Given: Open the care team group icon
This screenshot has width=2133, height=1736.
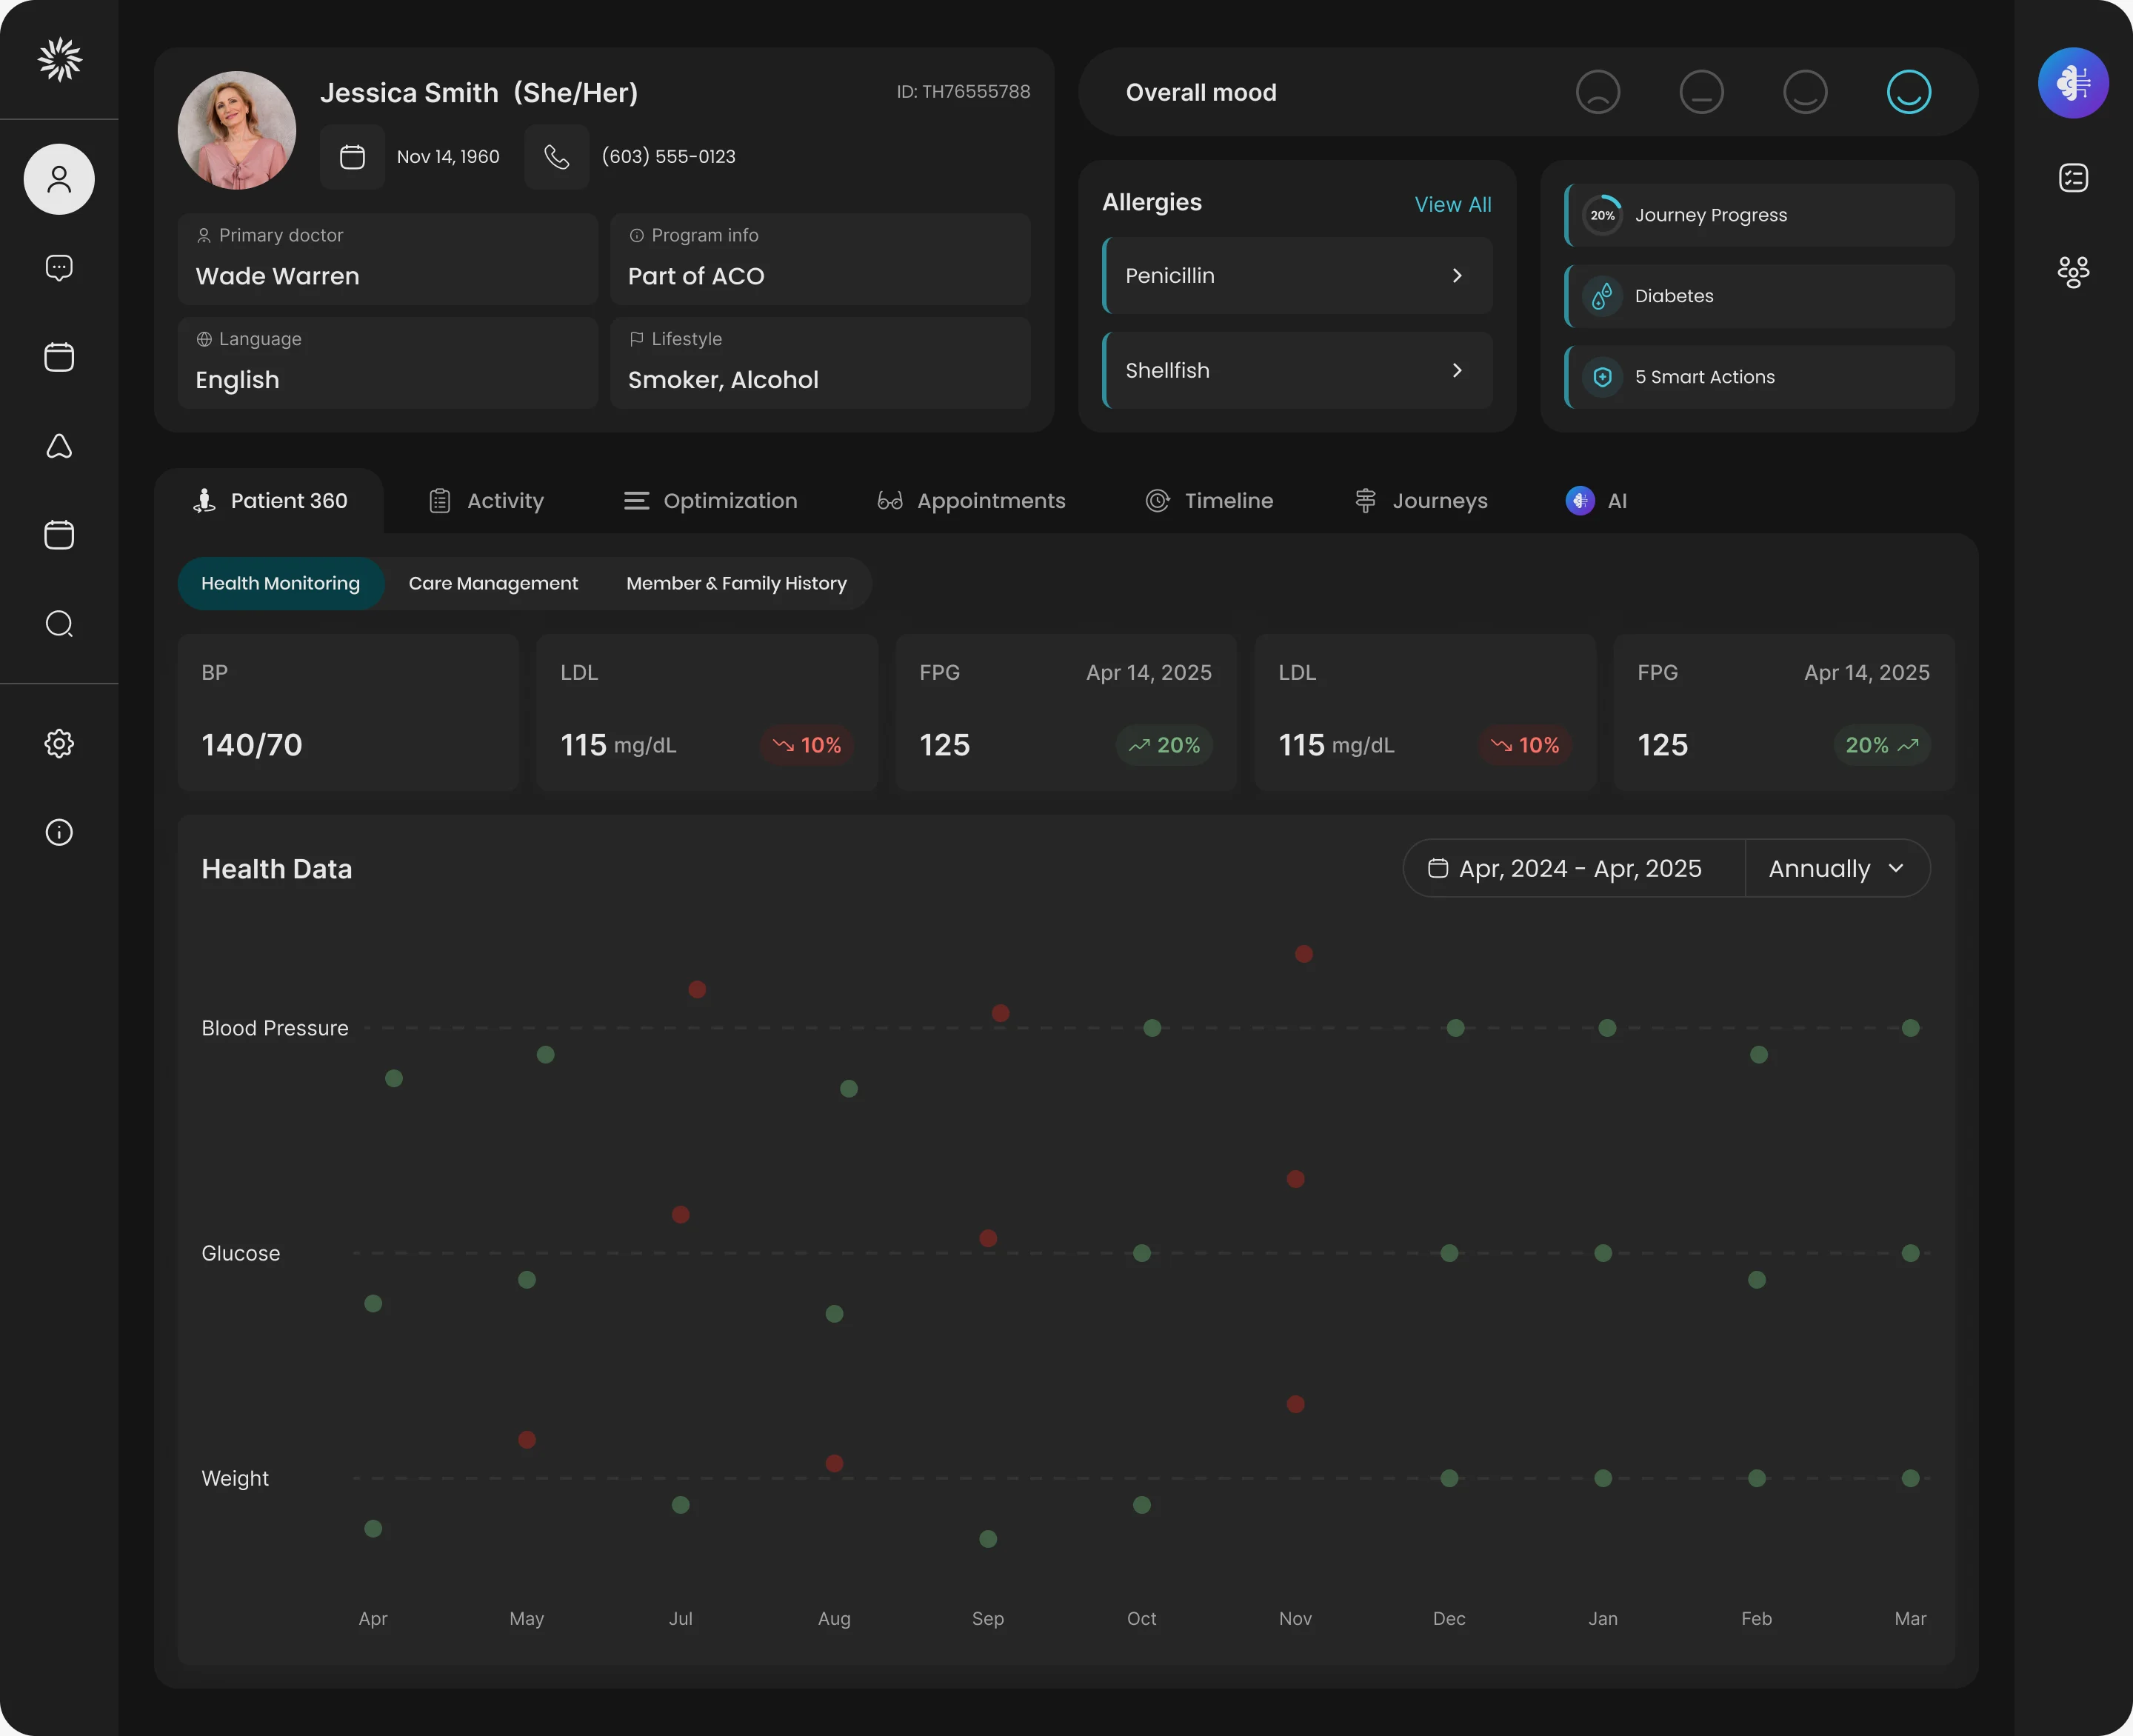Looking at the screenshot, I should pyautogui.click(x=2073, y=272).
